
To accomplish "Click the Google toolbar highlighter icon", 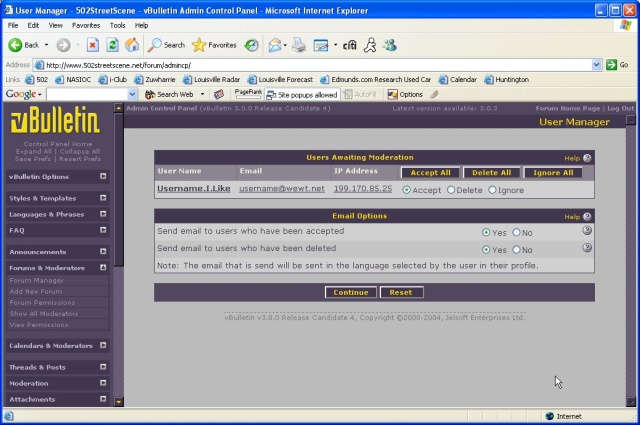I will tap(434, 95).
